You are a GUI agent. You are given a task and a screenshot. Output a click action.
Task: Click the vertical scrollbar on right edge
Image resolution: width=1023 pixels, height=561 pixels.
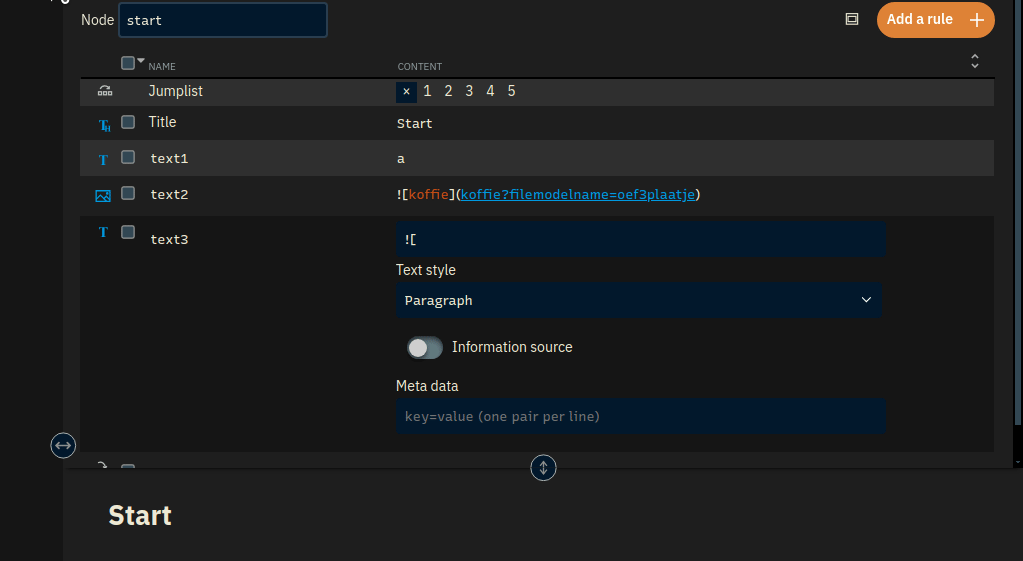click(1018, 212)
